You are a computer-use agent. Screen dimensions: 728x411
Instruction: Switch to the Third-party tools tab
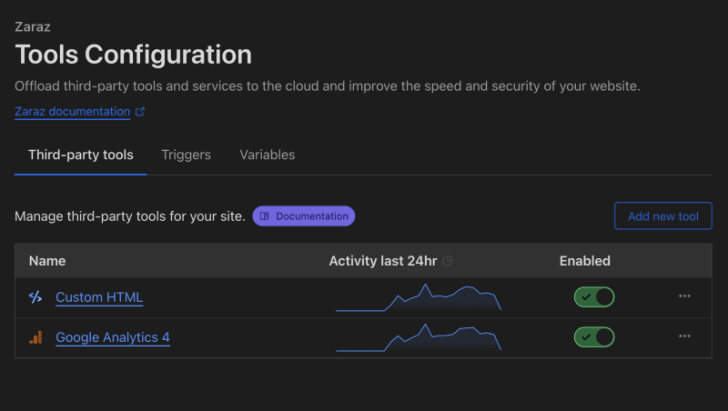coord(81,155)
